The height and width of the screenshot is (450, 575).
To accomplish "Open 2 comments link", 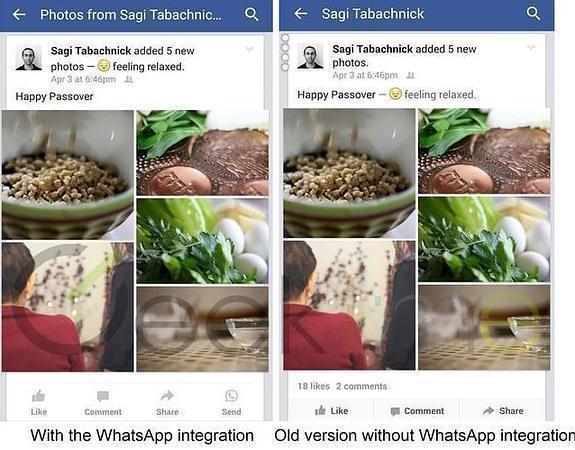I will pyautogui.click(x=362, y=386).
